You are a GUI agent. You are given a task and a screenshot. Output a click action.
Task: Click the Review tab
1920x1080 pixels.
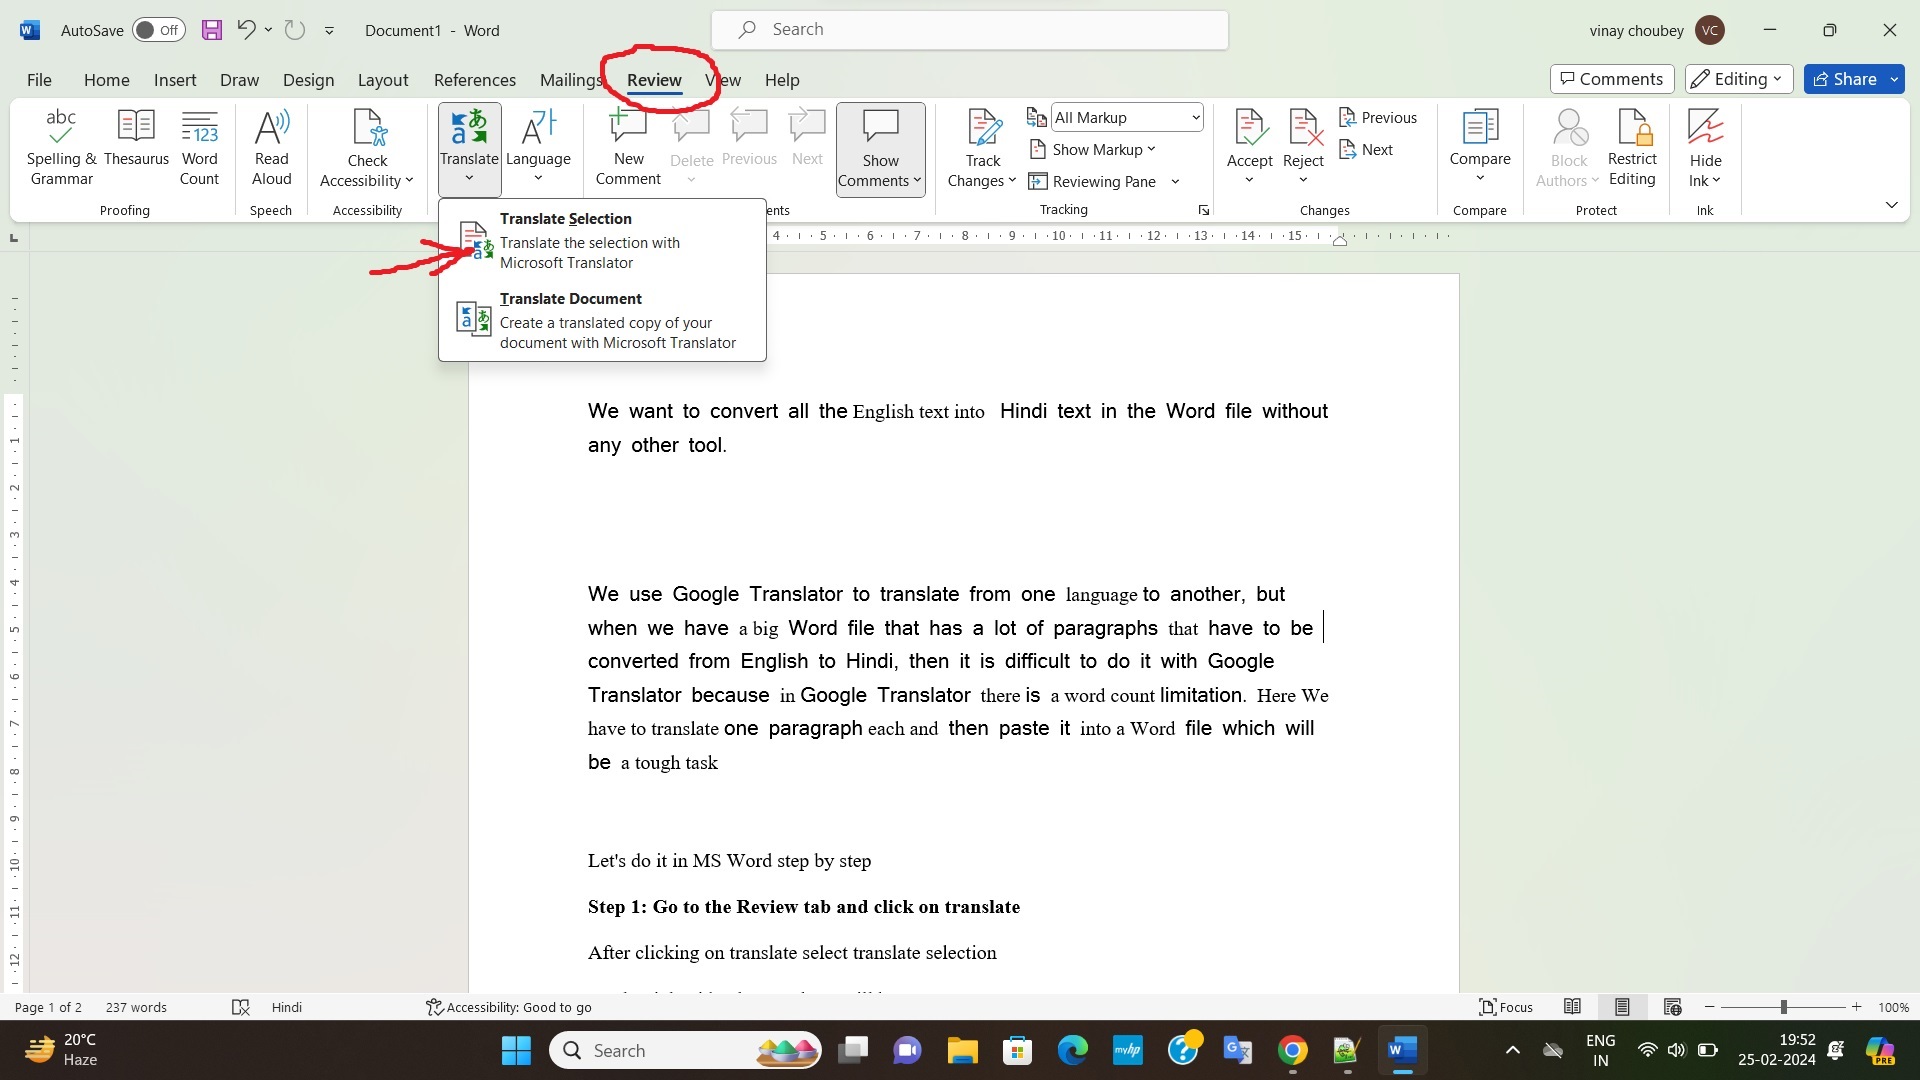[x=653, y=79]
